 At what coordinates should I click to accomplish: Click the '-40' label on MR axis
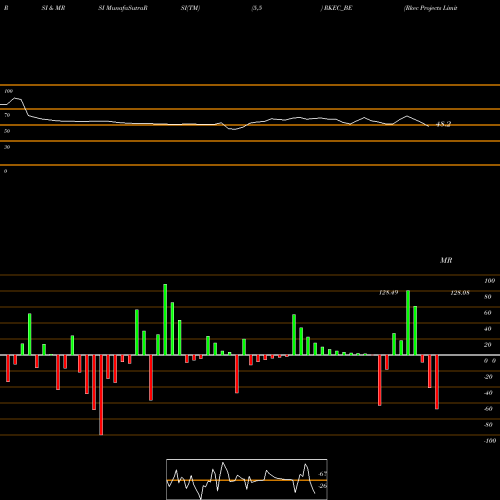488,393
